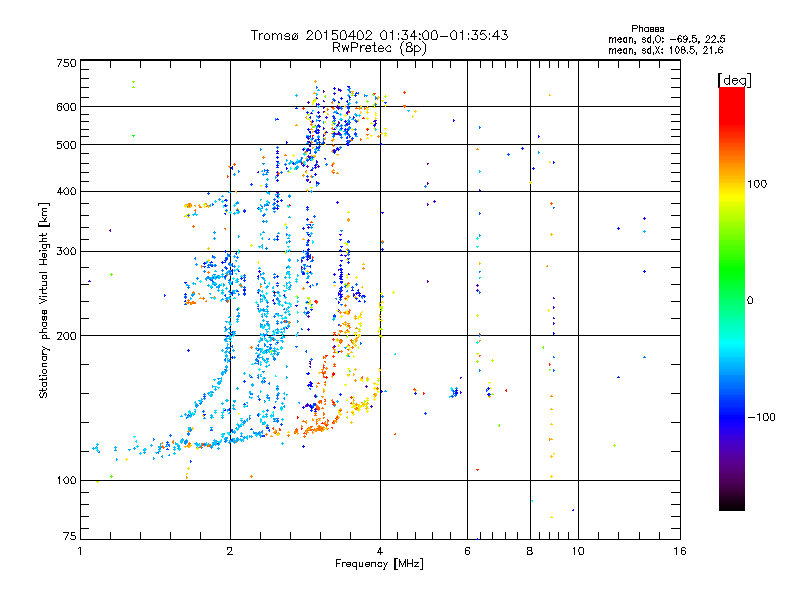Select the 'mean, sd,X: 108.5, 21.6' line

(666, 50)
